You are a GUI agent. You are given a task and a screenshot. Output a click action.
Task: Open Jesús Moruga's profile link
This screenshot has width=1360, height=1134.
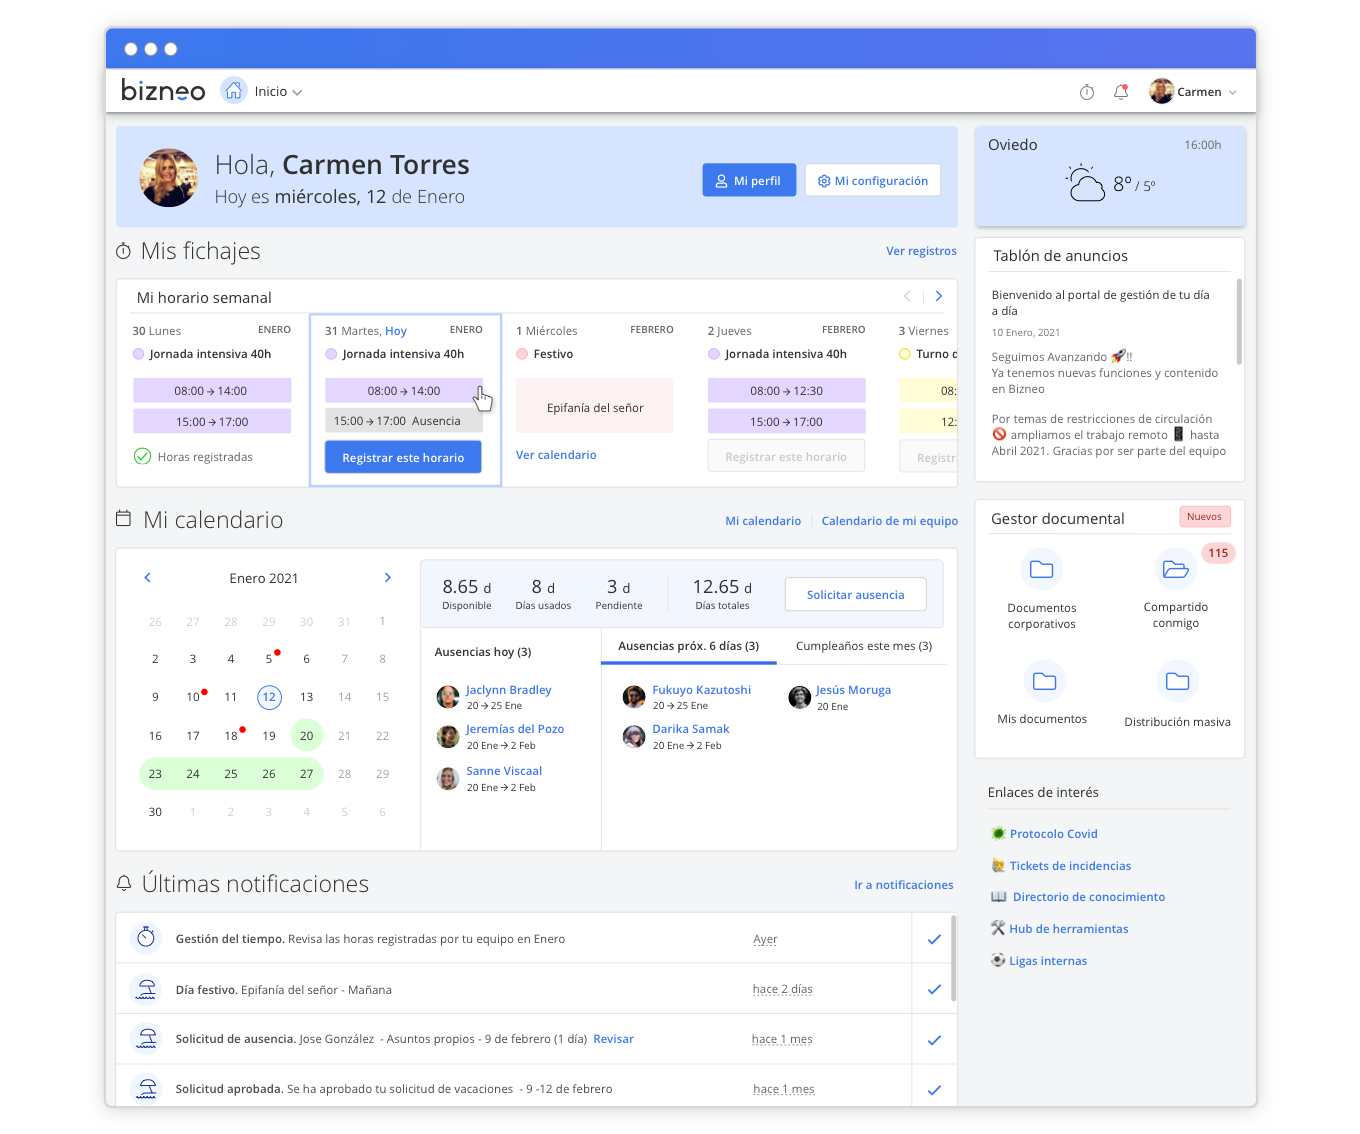coord(853,690)
